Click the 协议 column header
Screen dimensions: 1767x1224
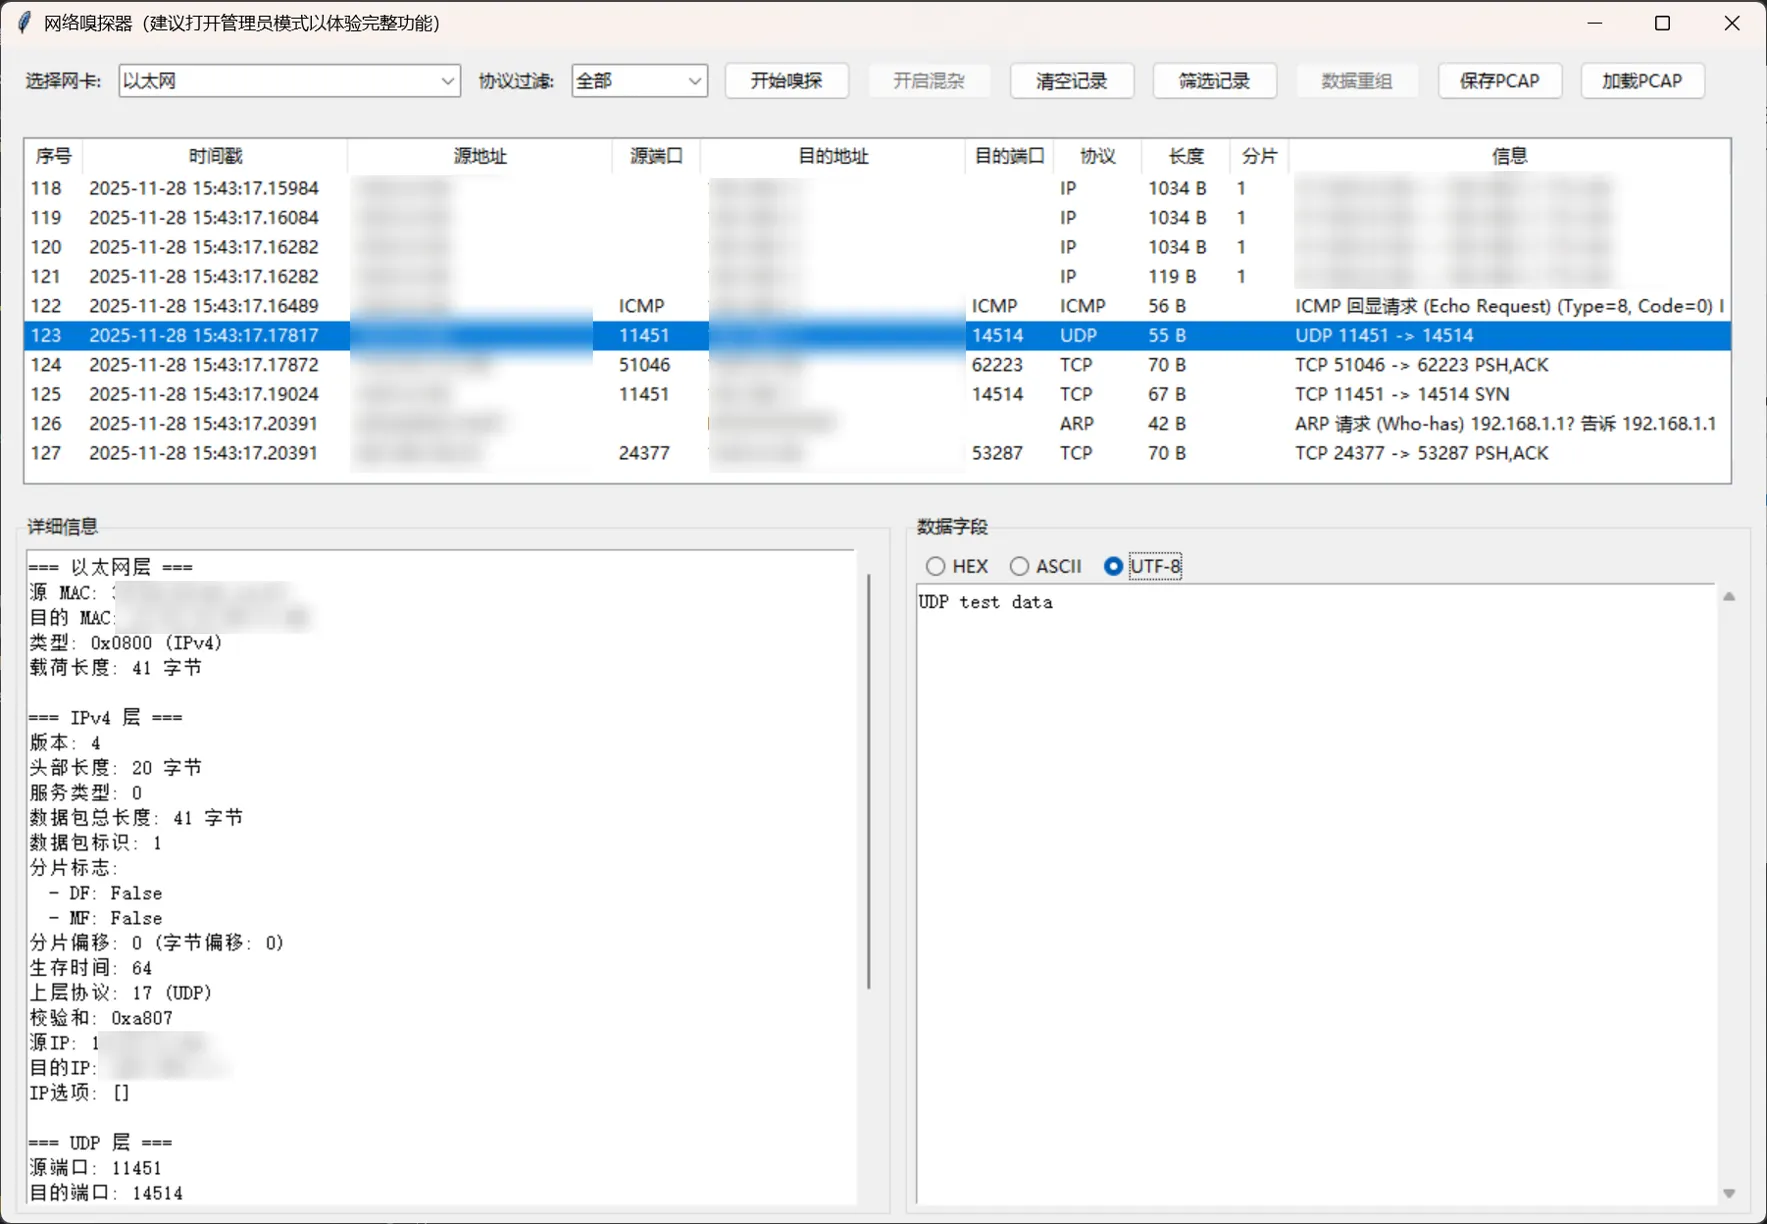pyautogui.click(x=1097, y=156)
